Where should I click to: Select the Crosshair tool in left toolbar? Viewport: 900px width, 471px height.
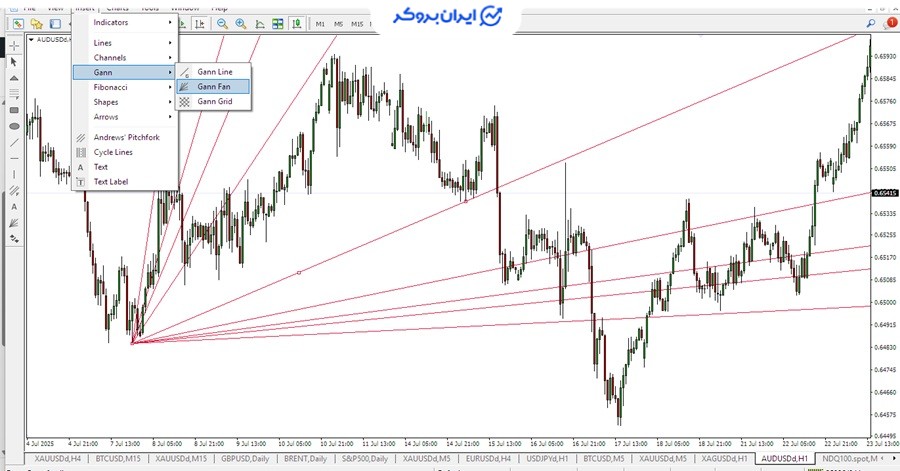[14, 45]
